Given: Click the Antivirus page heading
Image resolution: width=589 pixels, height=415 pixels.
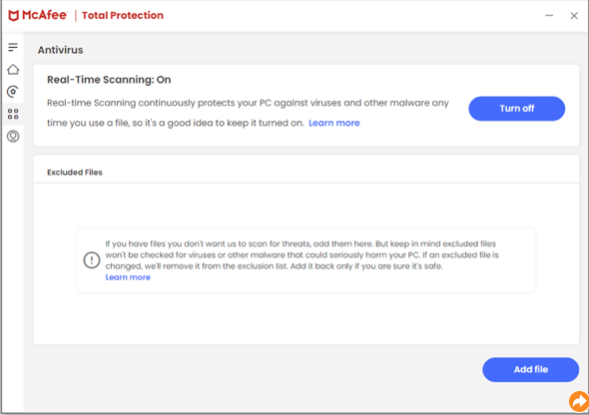Looking at the screenshot, I should point(60,50).
